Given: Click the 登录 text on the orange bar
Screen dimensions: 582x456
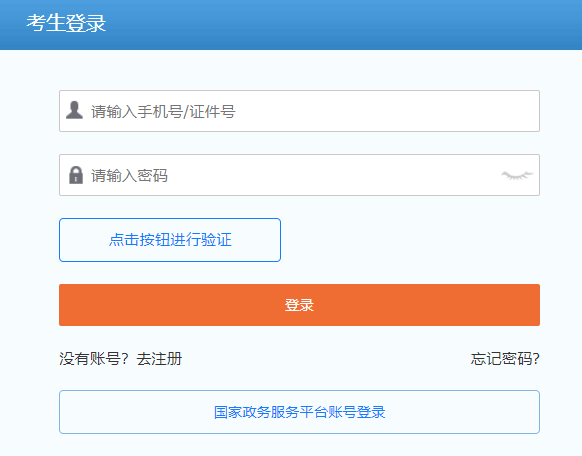Looking at the screenshot, I should (x=299, y=305).
